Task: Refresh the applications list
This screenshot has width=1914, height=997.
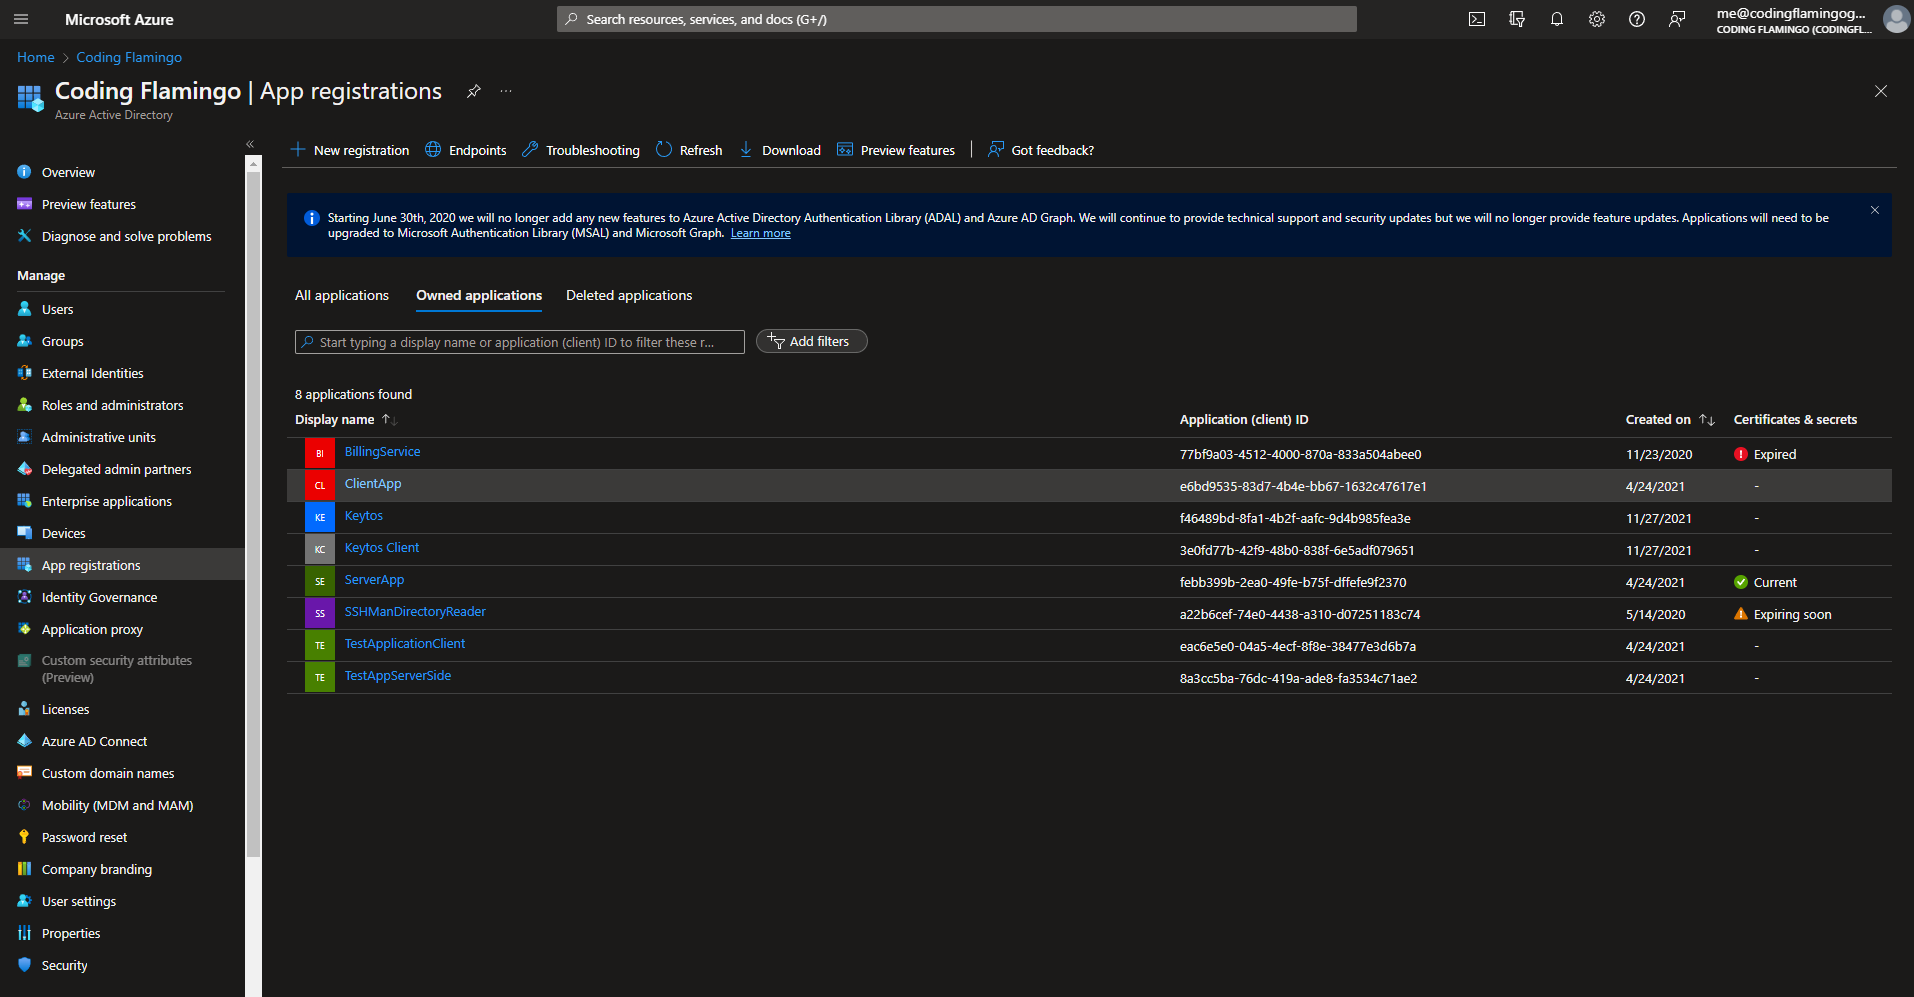Action: pyautogui.click(x=689, y=150)
